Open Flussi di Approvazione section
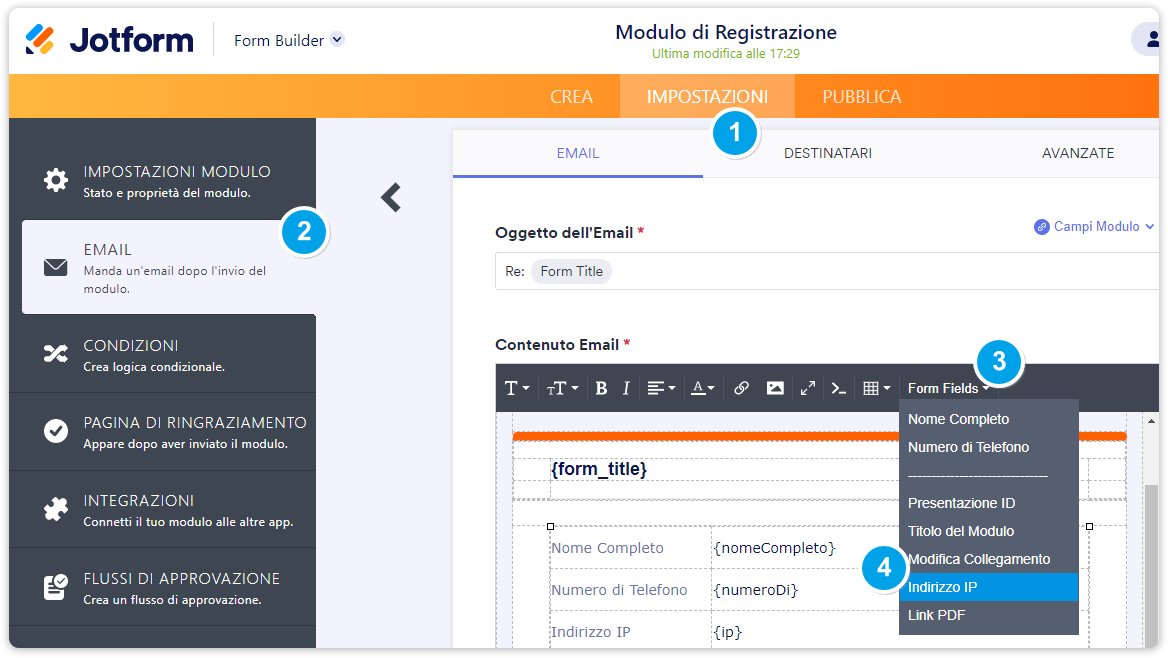 coord(163,587)
